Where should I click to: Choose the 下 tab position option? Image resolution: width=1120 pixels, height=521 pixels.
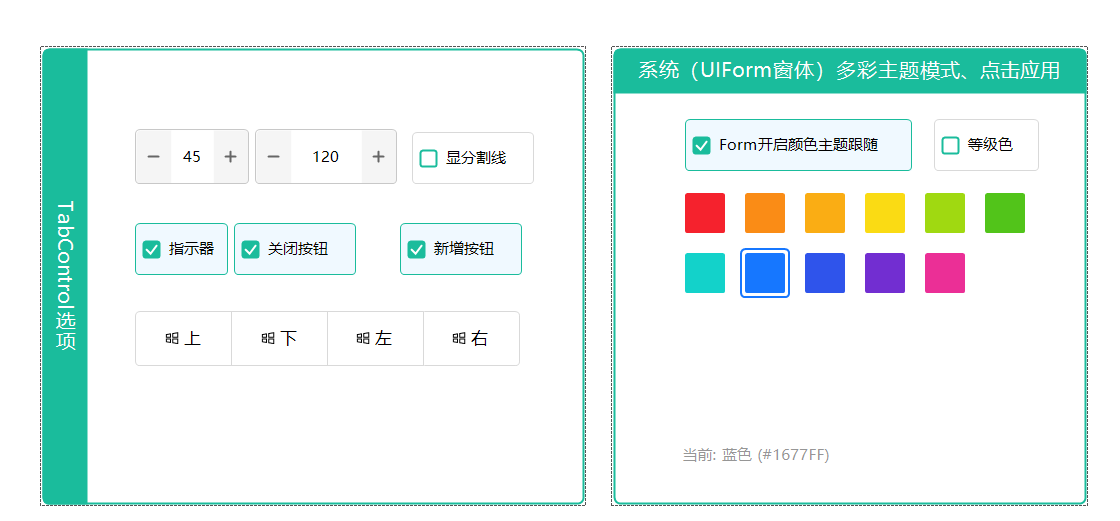pos(279,339)
